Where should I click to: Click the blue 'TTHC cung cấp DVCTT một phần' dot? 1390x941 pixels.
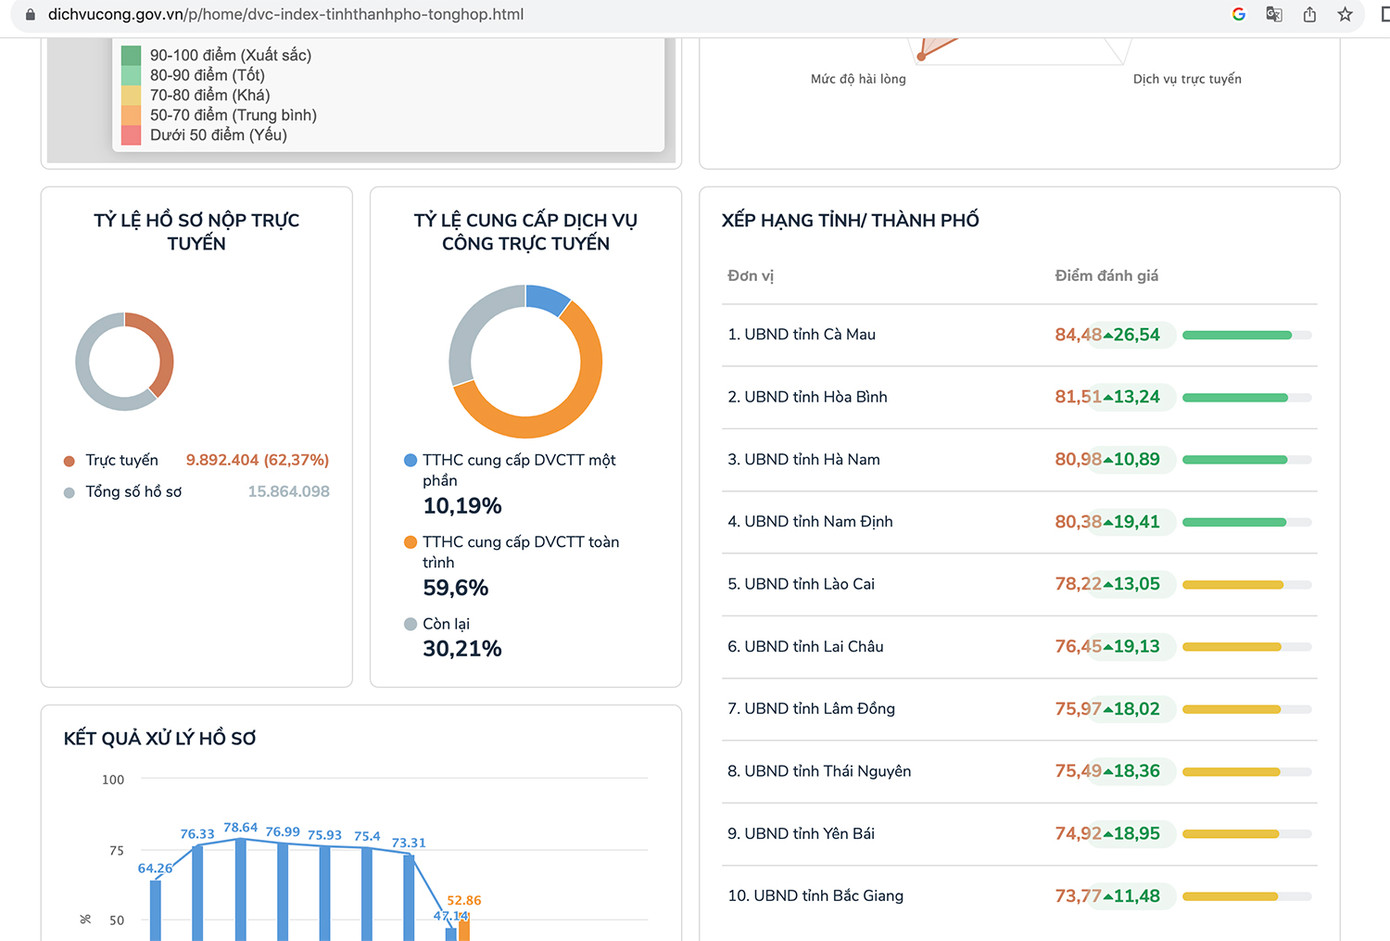coord(410,460)
